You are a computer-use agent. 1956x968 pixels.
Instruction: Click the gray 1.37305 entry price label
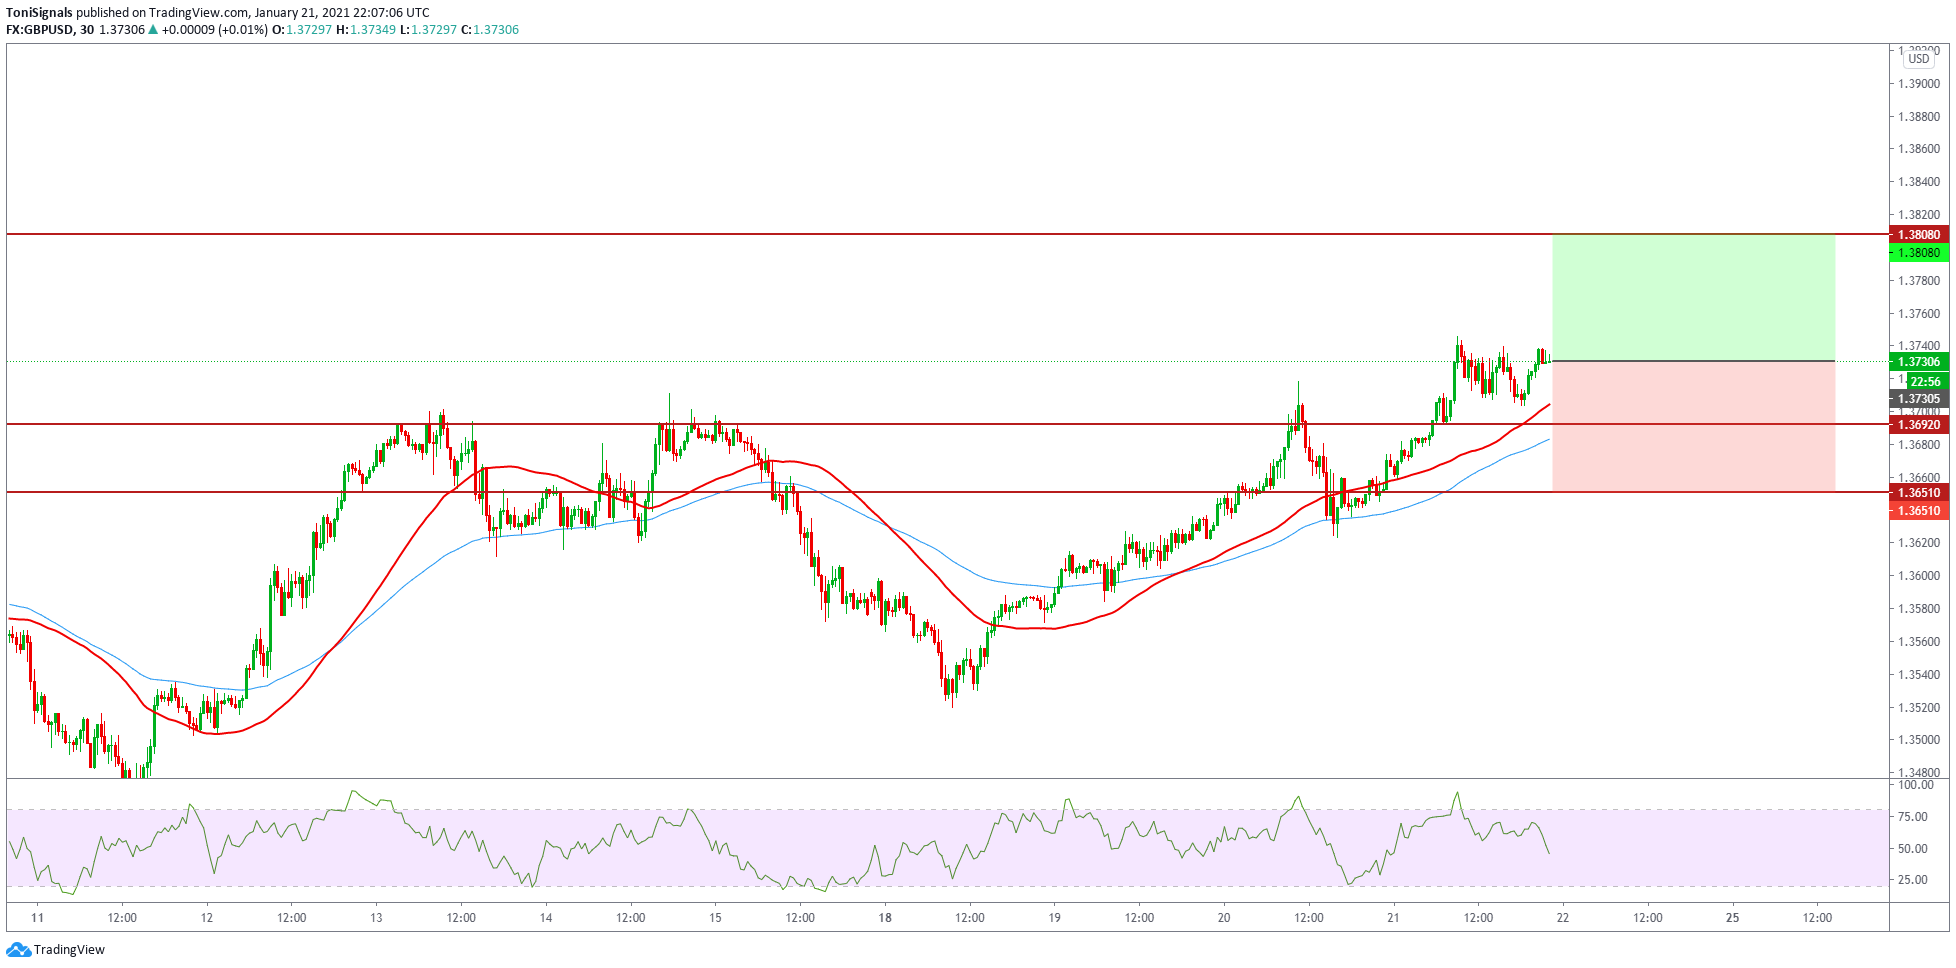tap(1918, 399)
